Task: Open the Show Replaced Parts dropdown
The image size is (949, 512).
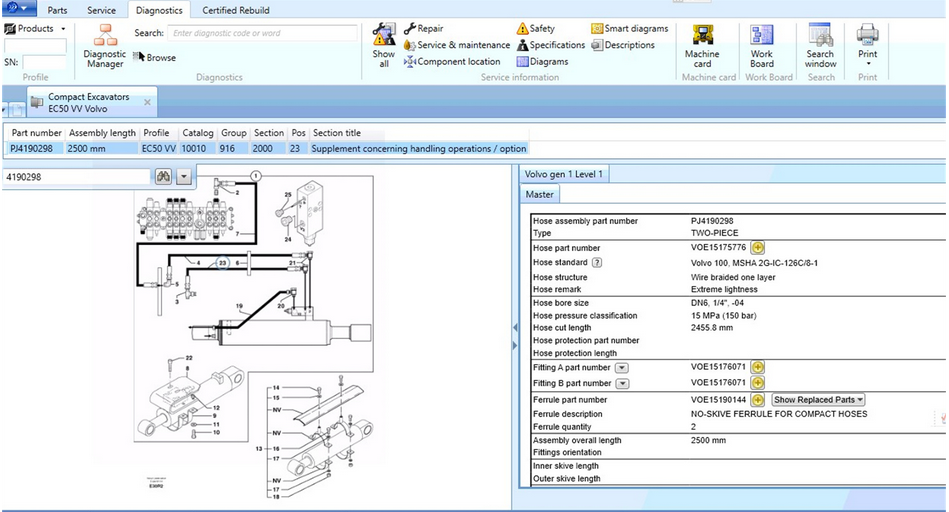Action: point(818,399)
